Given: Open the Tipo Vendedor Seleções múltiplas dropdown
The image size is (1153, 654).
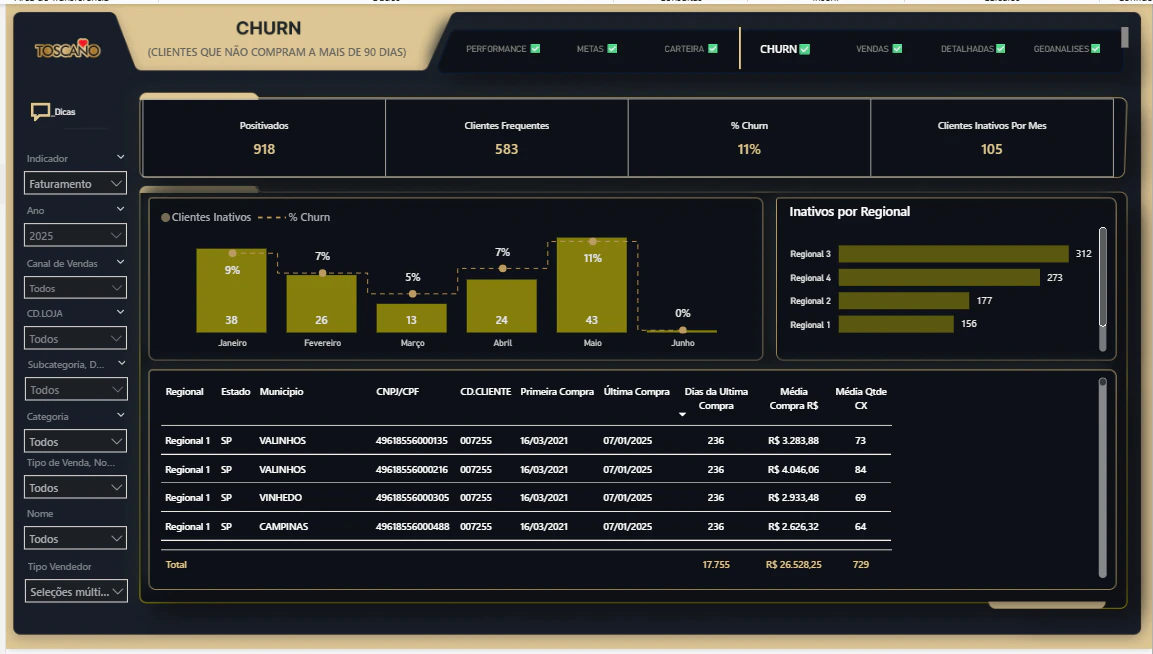Looking at the screenshot, I should [x=76, y=591].
